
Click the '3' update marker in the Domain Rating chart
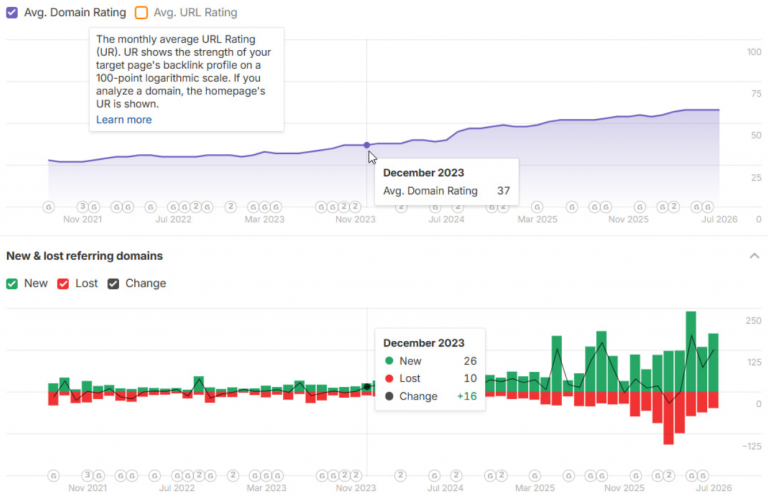(83, 207)
